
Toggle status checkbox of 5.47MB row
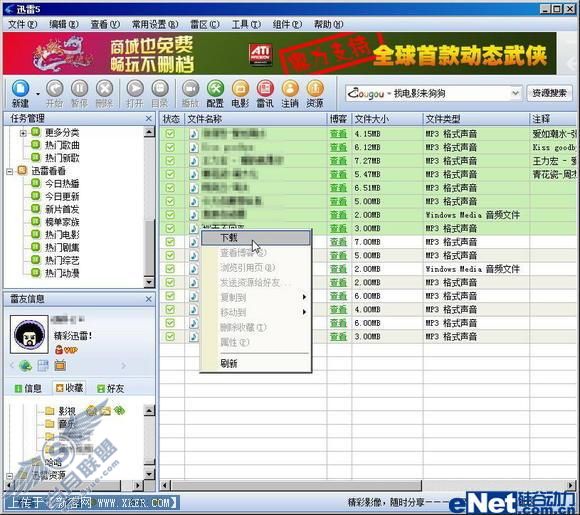click(170, 174)
